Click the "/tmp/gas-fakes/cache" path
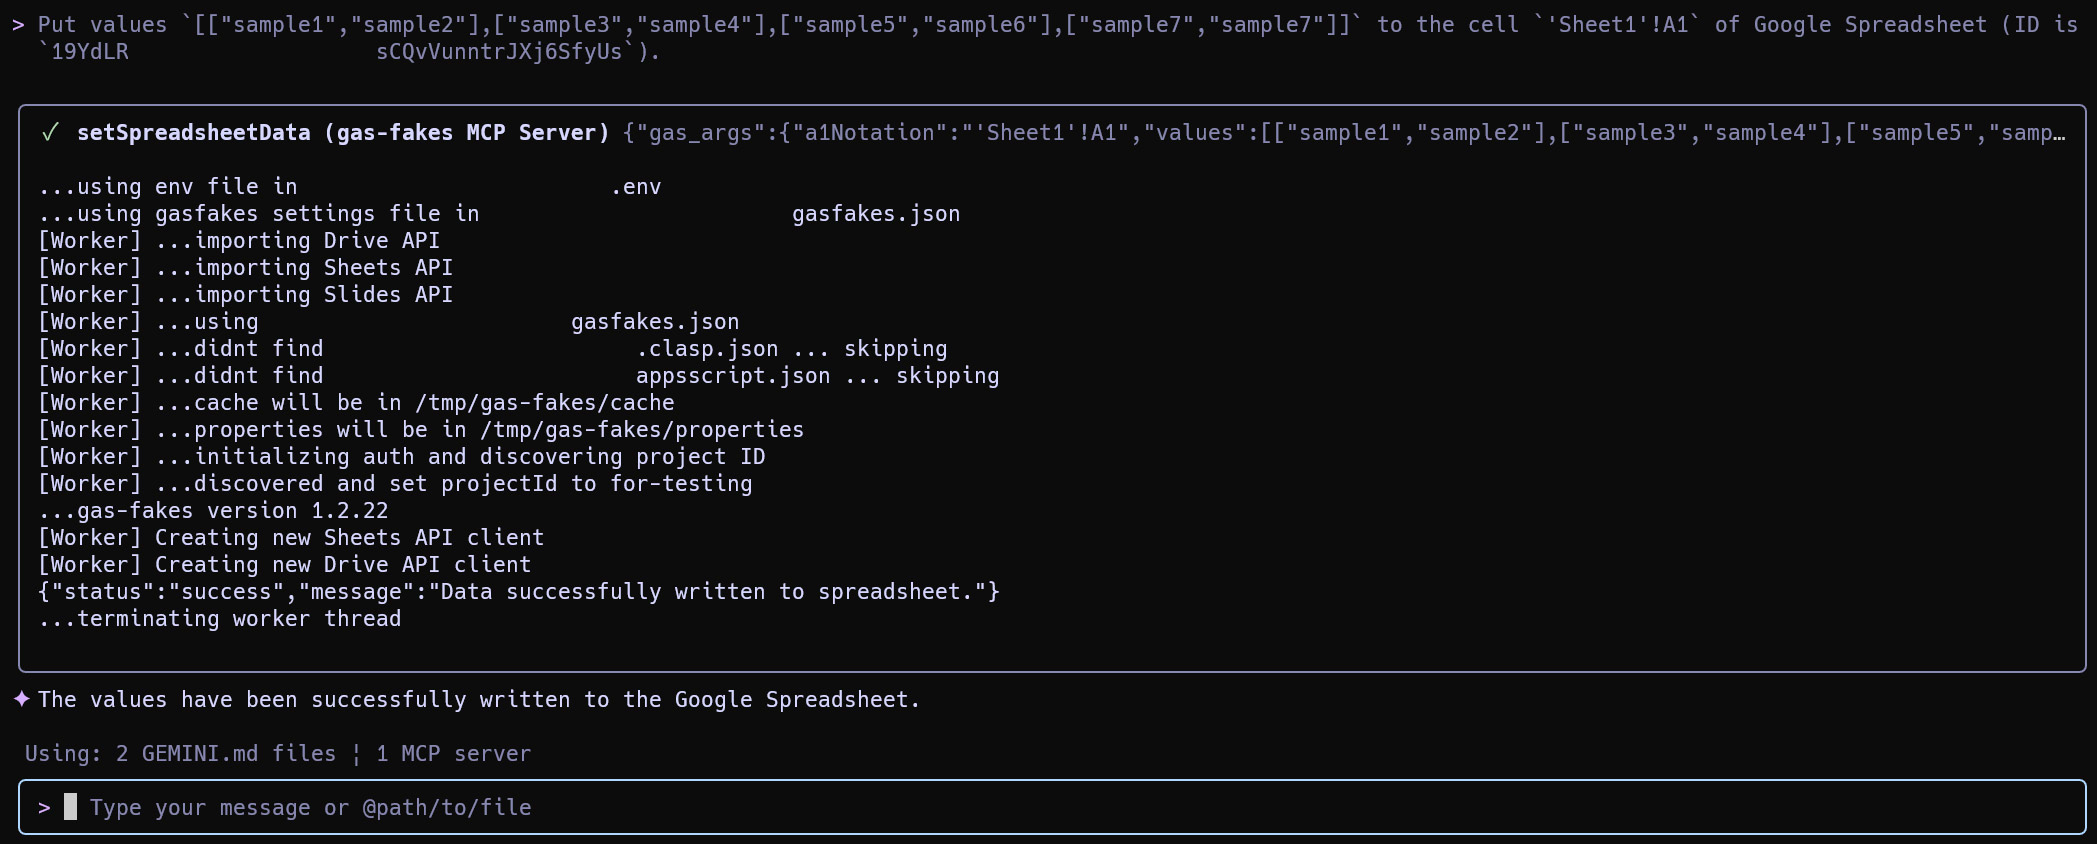The width and height of the screenshot is (2097, 844). [x=544, y=403]
